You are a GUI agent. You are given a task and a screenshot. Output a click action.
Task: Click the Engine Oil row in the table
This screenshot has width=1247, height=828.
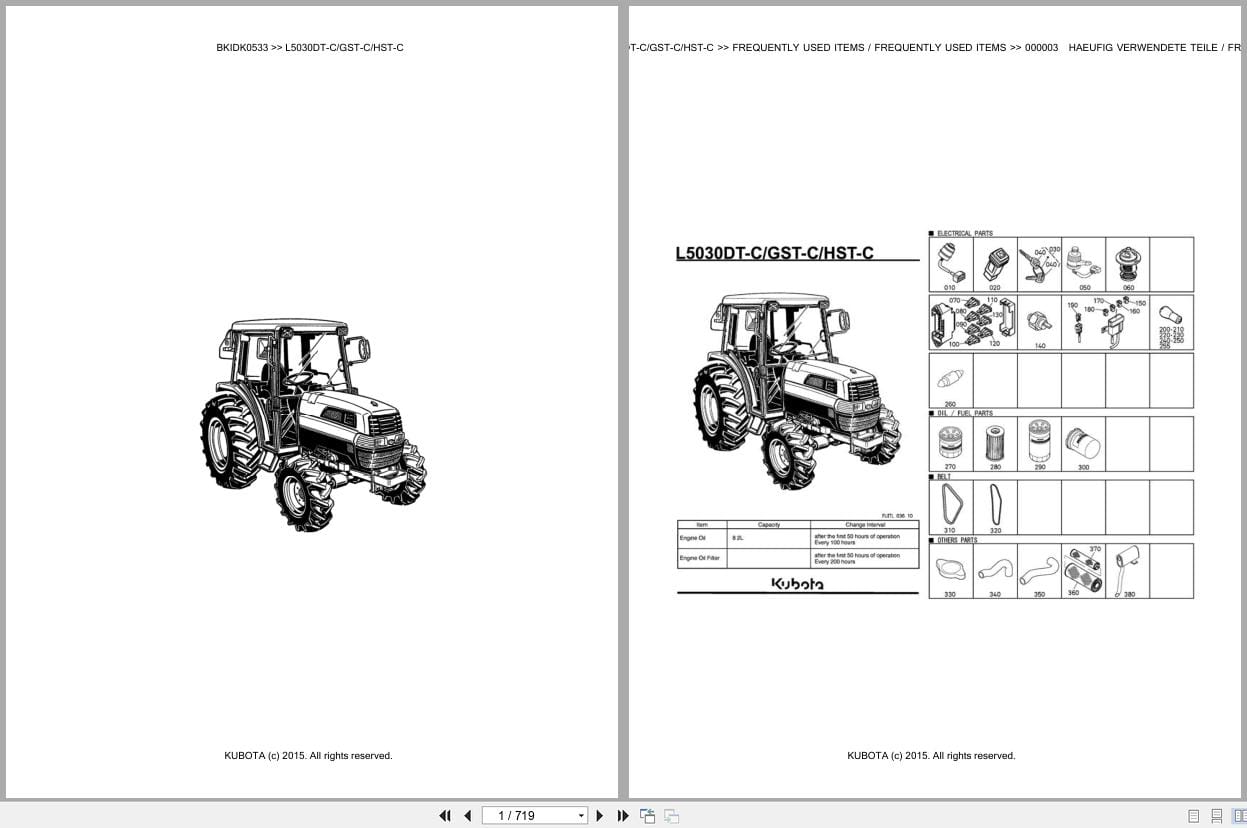(797, 539)
